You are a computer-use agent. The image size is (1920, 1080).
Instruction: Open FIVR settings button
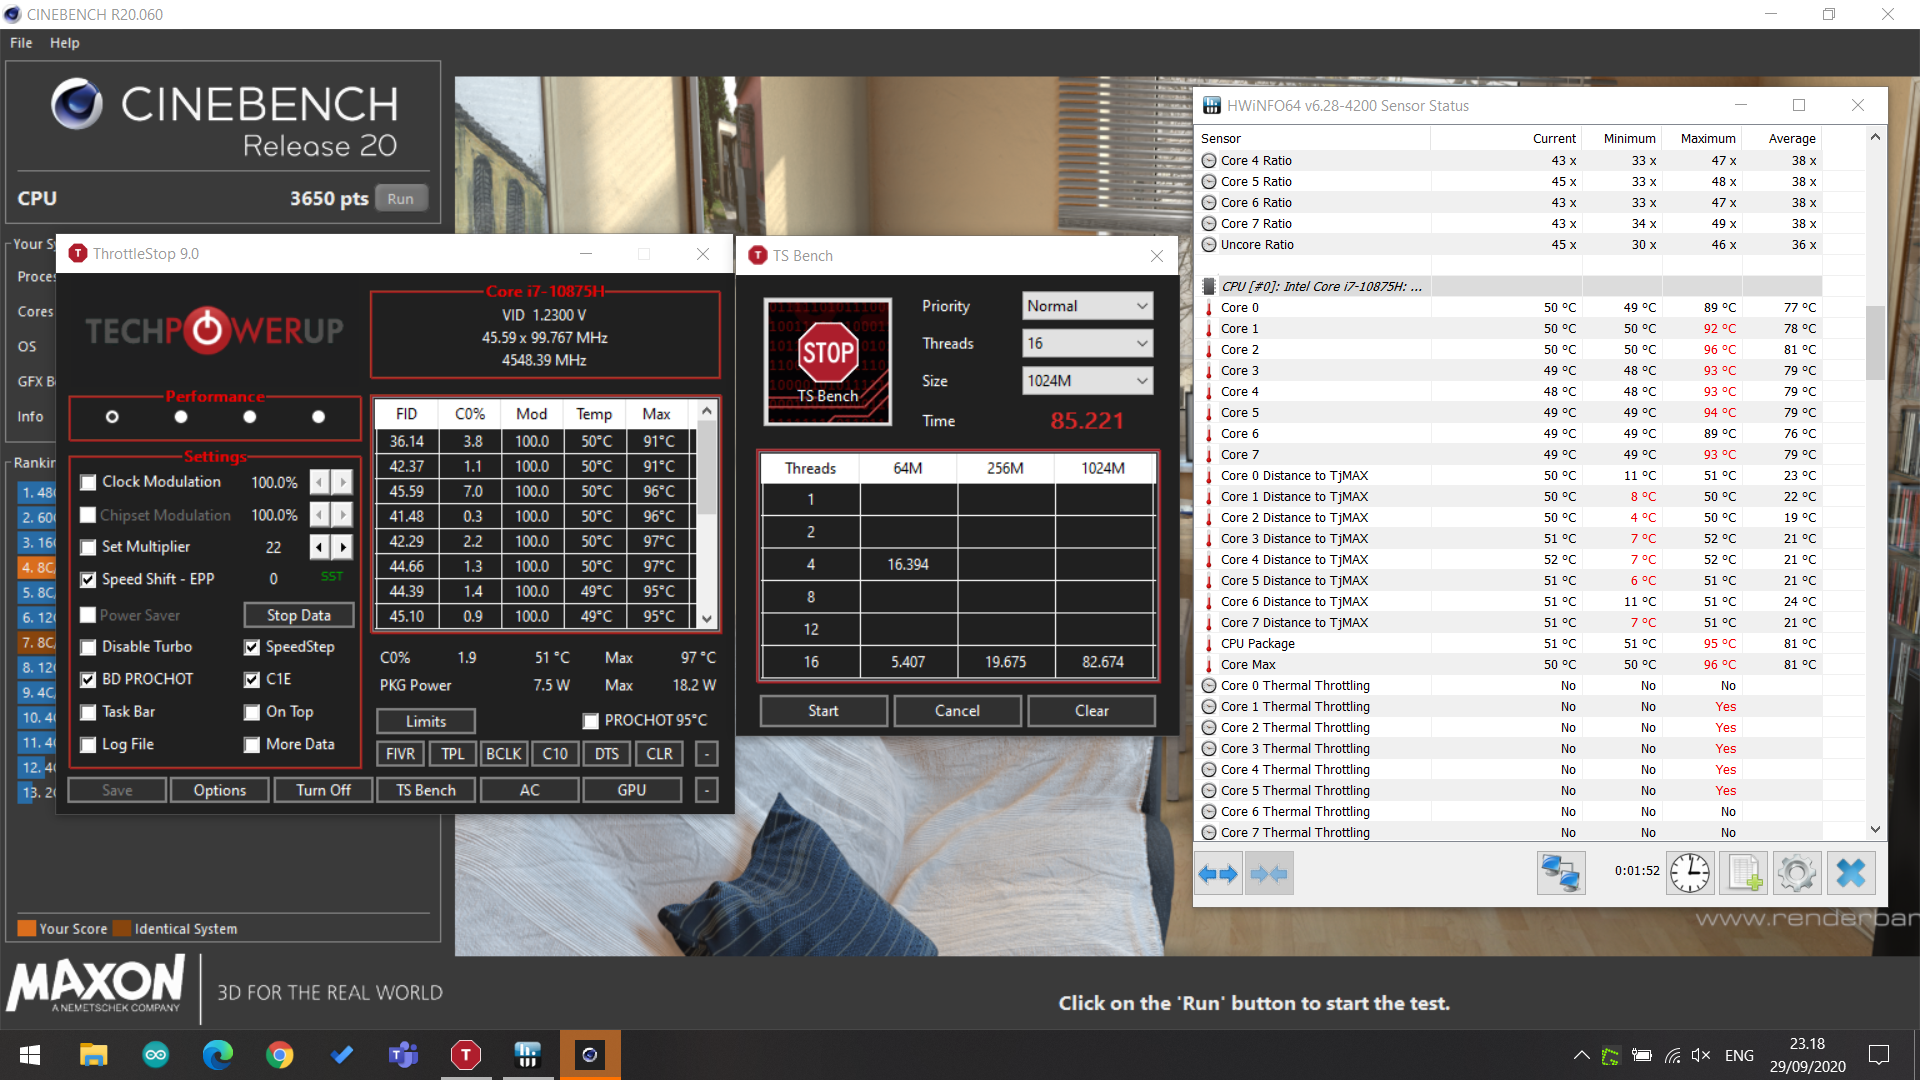(x=400, y=754)
